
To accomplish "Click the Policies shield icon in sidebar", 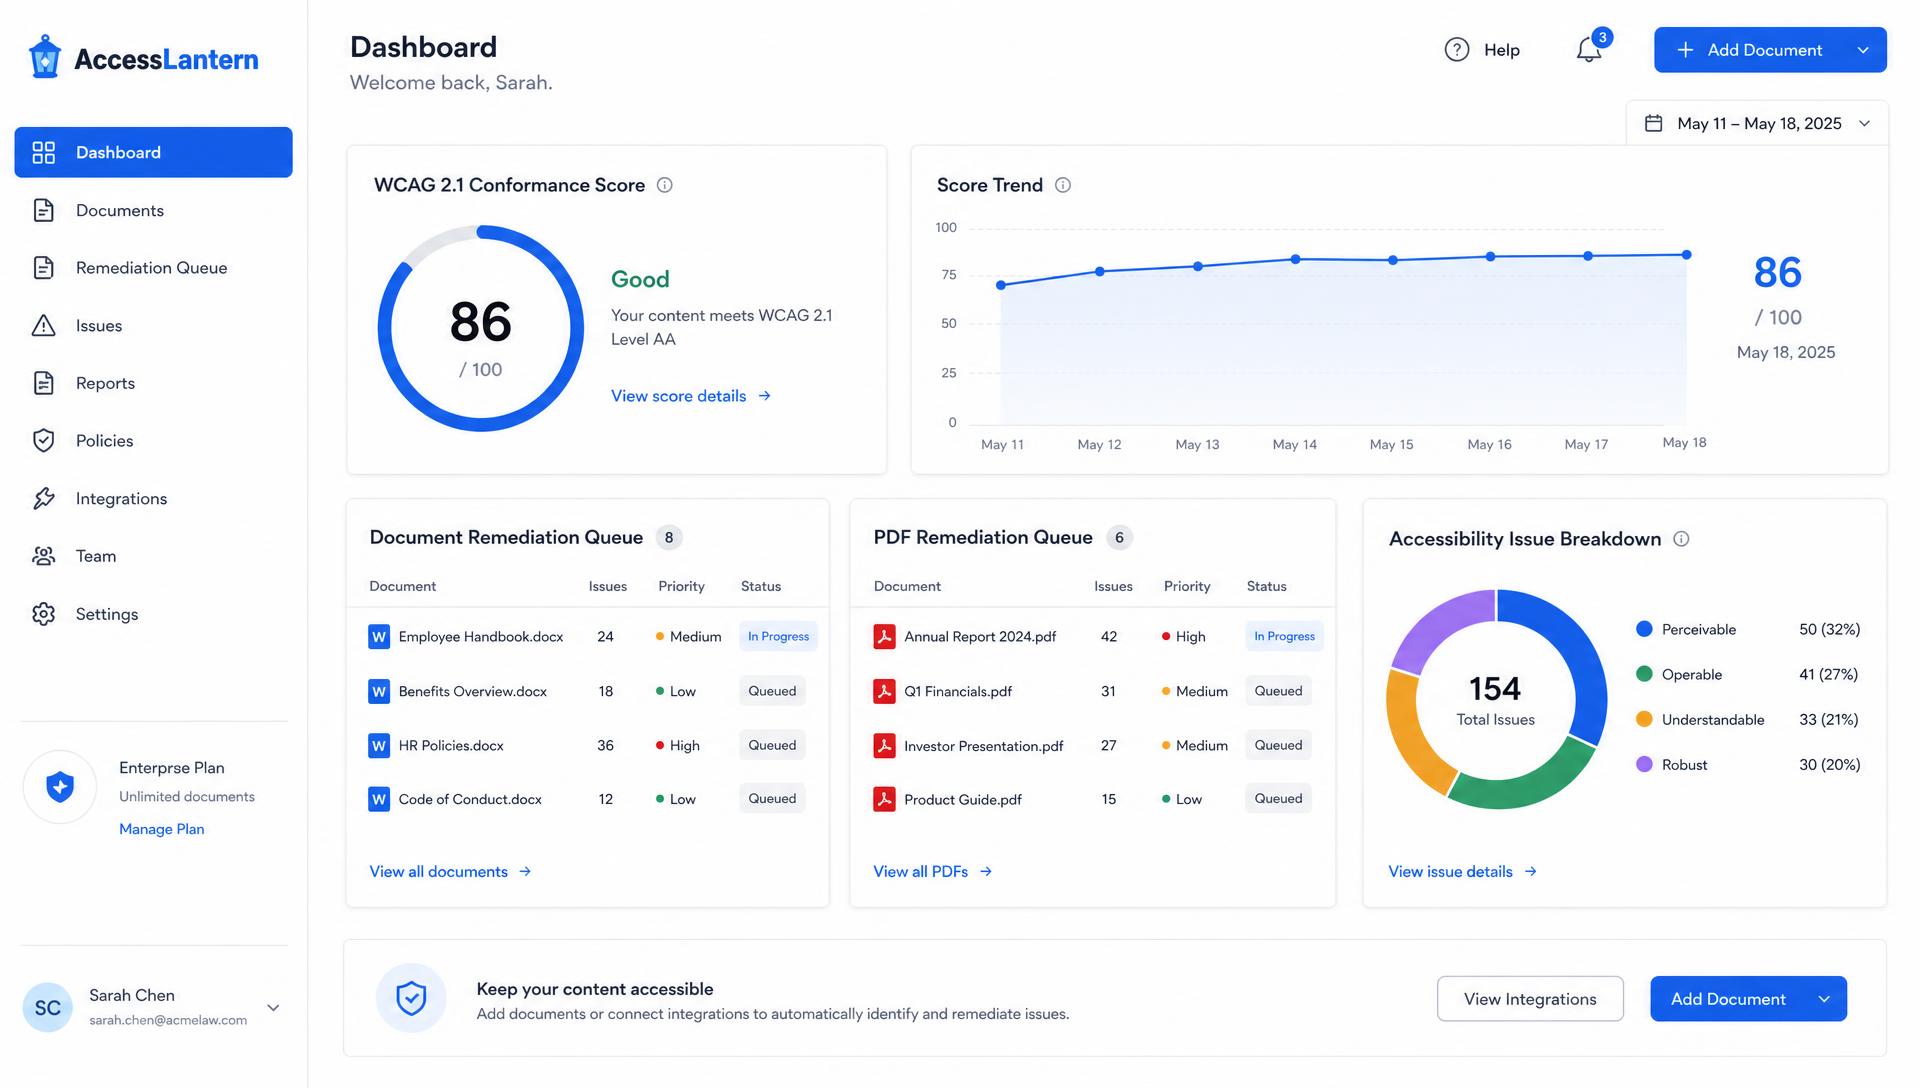I will pos(44,441).
